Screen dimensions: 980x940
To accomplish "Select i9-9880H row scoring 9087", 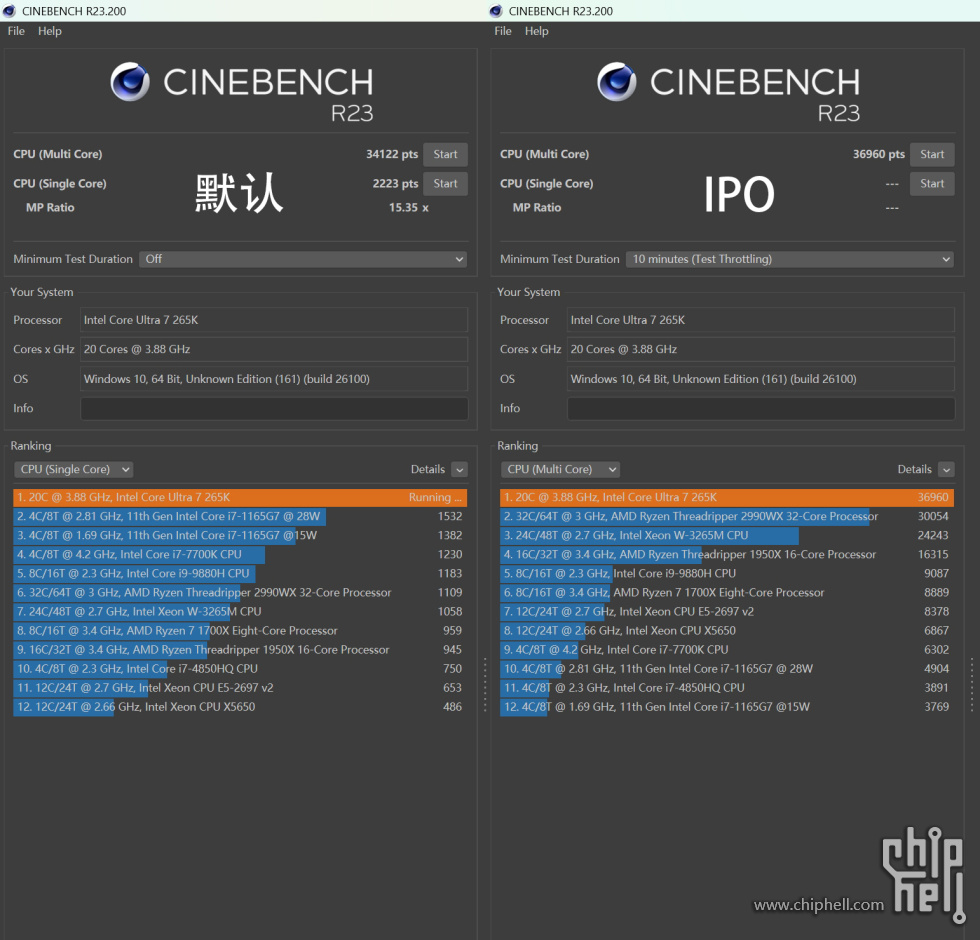I will coord(727,574).
